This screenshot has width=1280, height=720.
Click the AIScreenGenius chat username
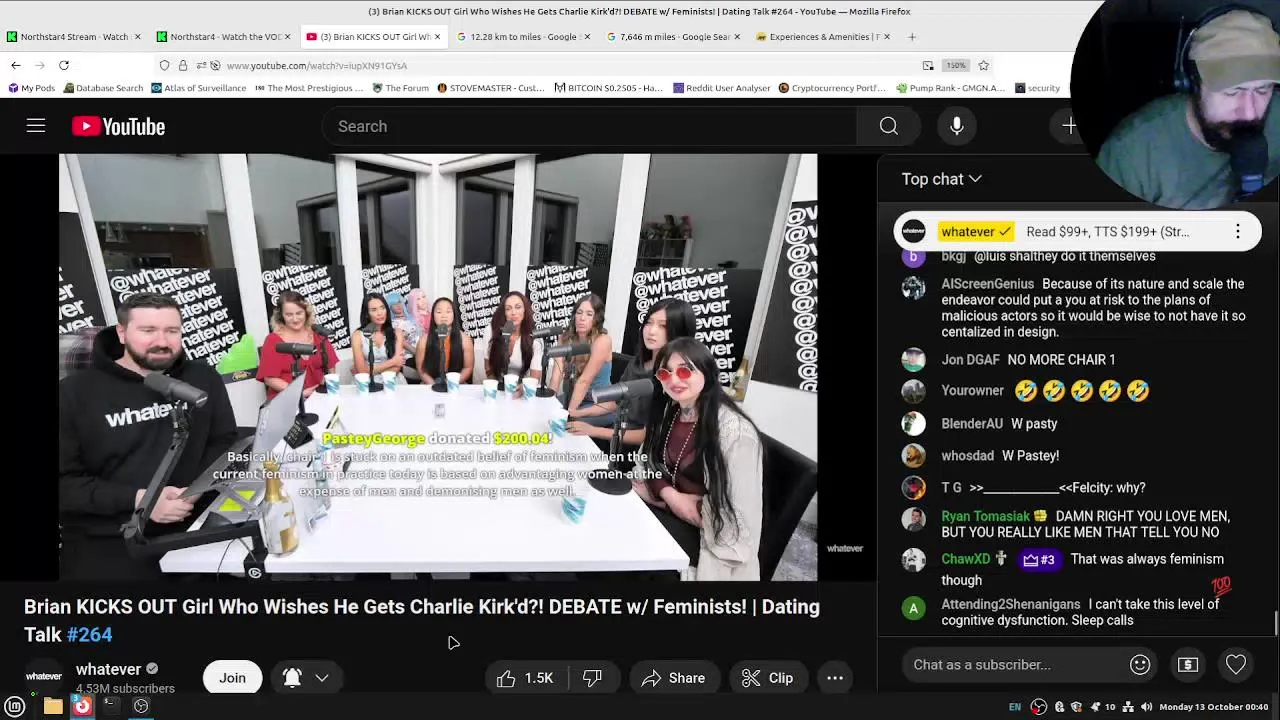(987, 284)
